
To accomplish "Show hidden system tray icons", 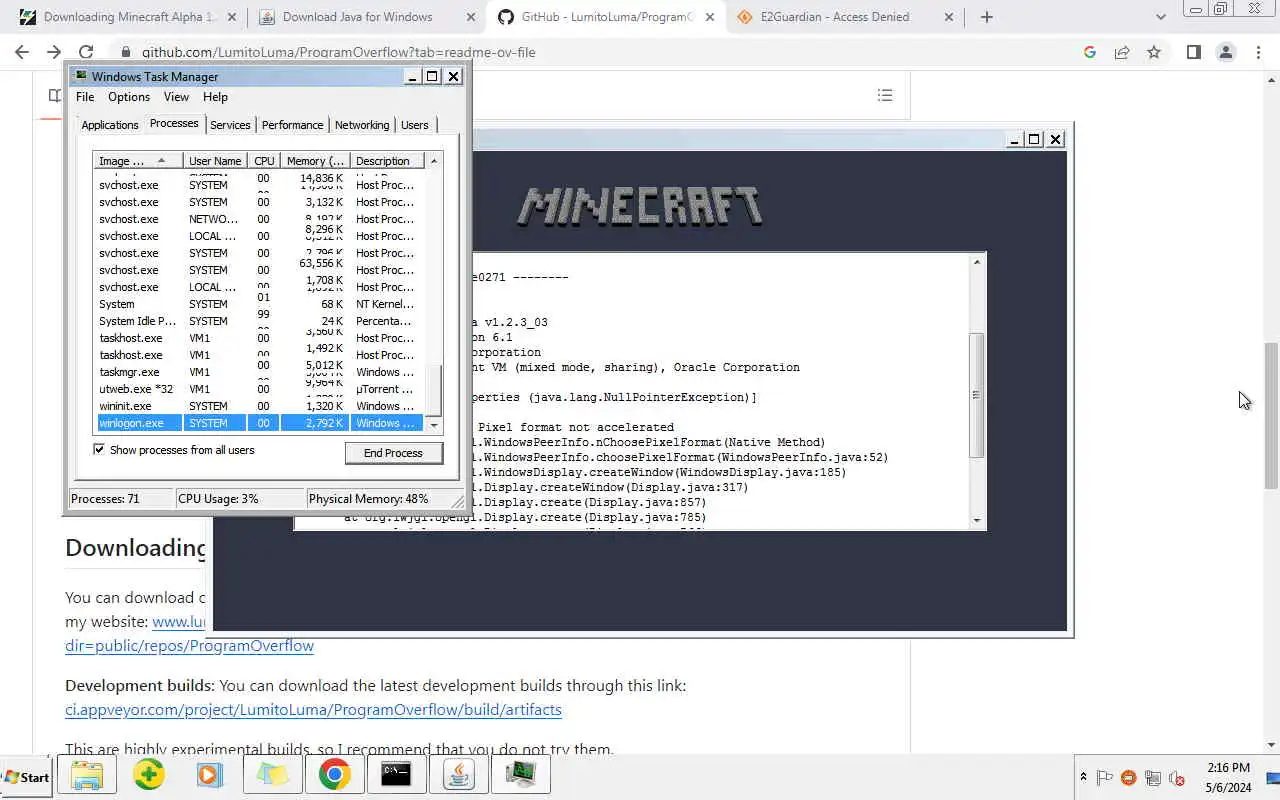I will (x=1083, y=777).
